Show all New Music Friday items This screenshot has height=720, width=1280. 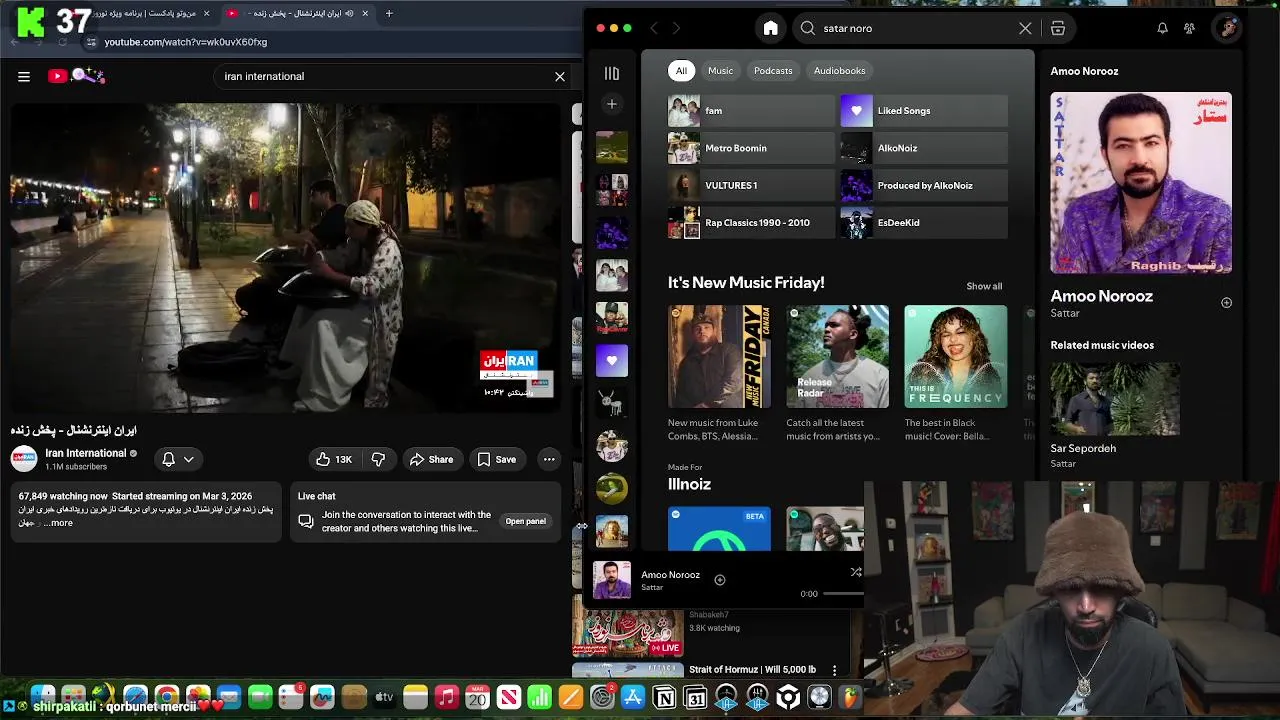coord(984,286)
